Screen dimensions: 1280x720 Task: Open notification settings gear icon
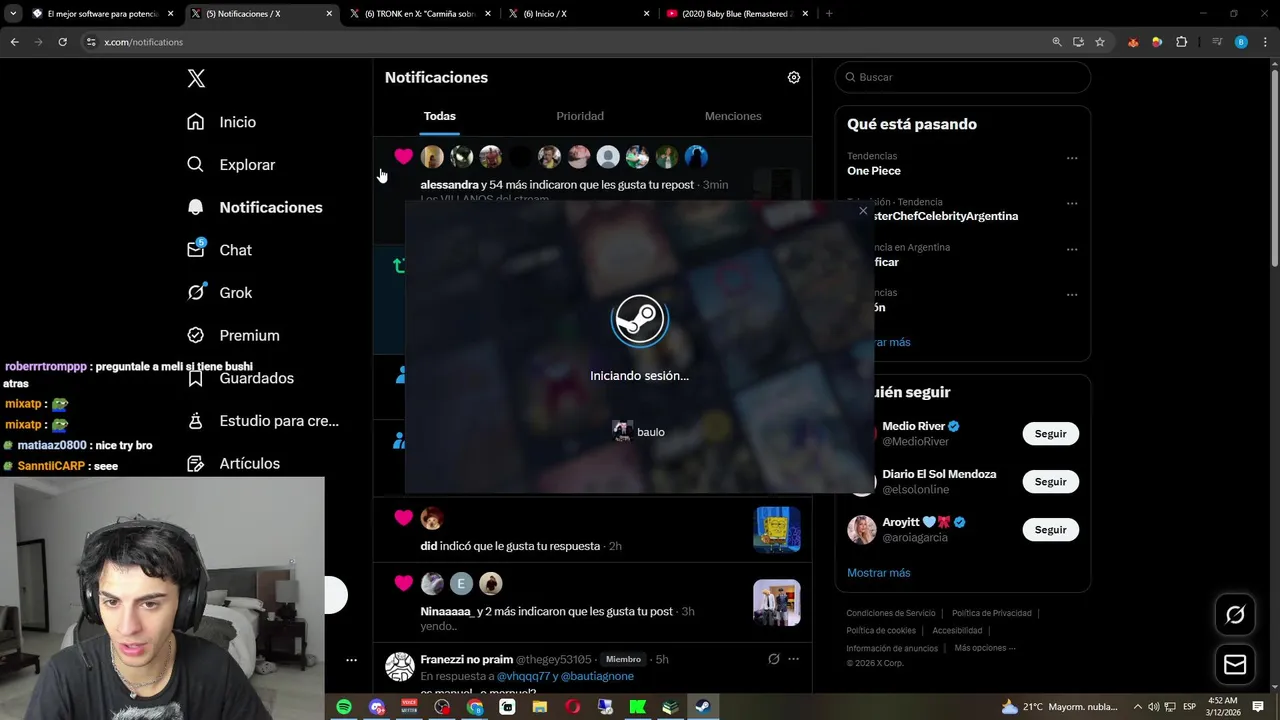[794, 77]
